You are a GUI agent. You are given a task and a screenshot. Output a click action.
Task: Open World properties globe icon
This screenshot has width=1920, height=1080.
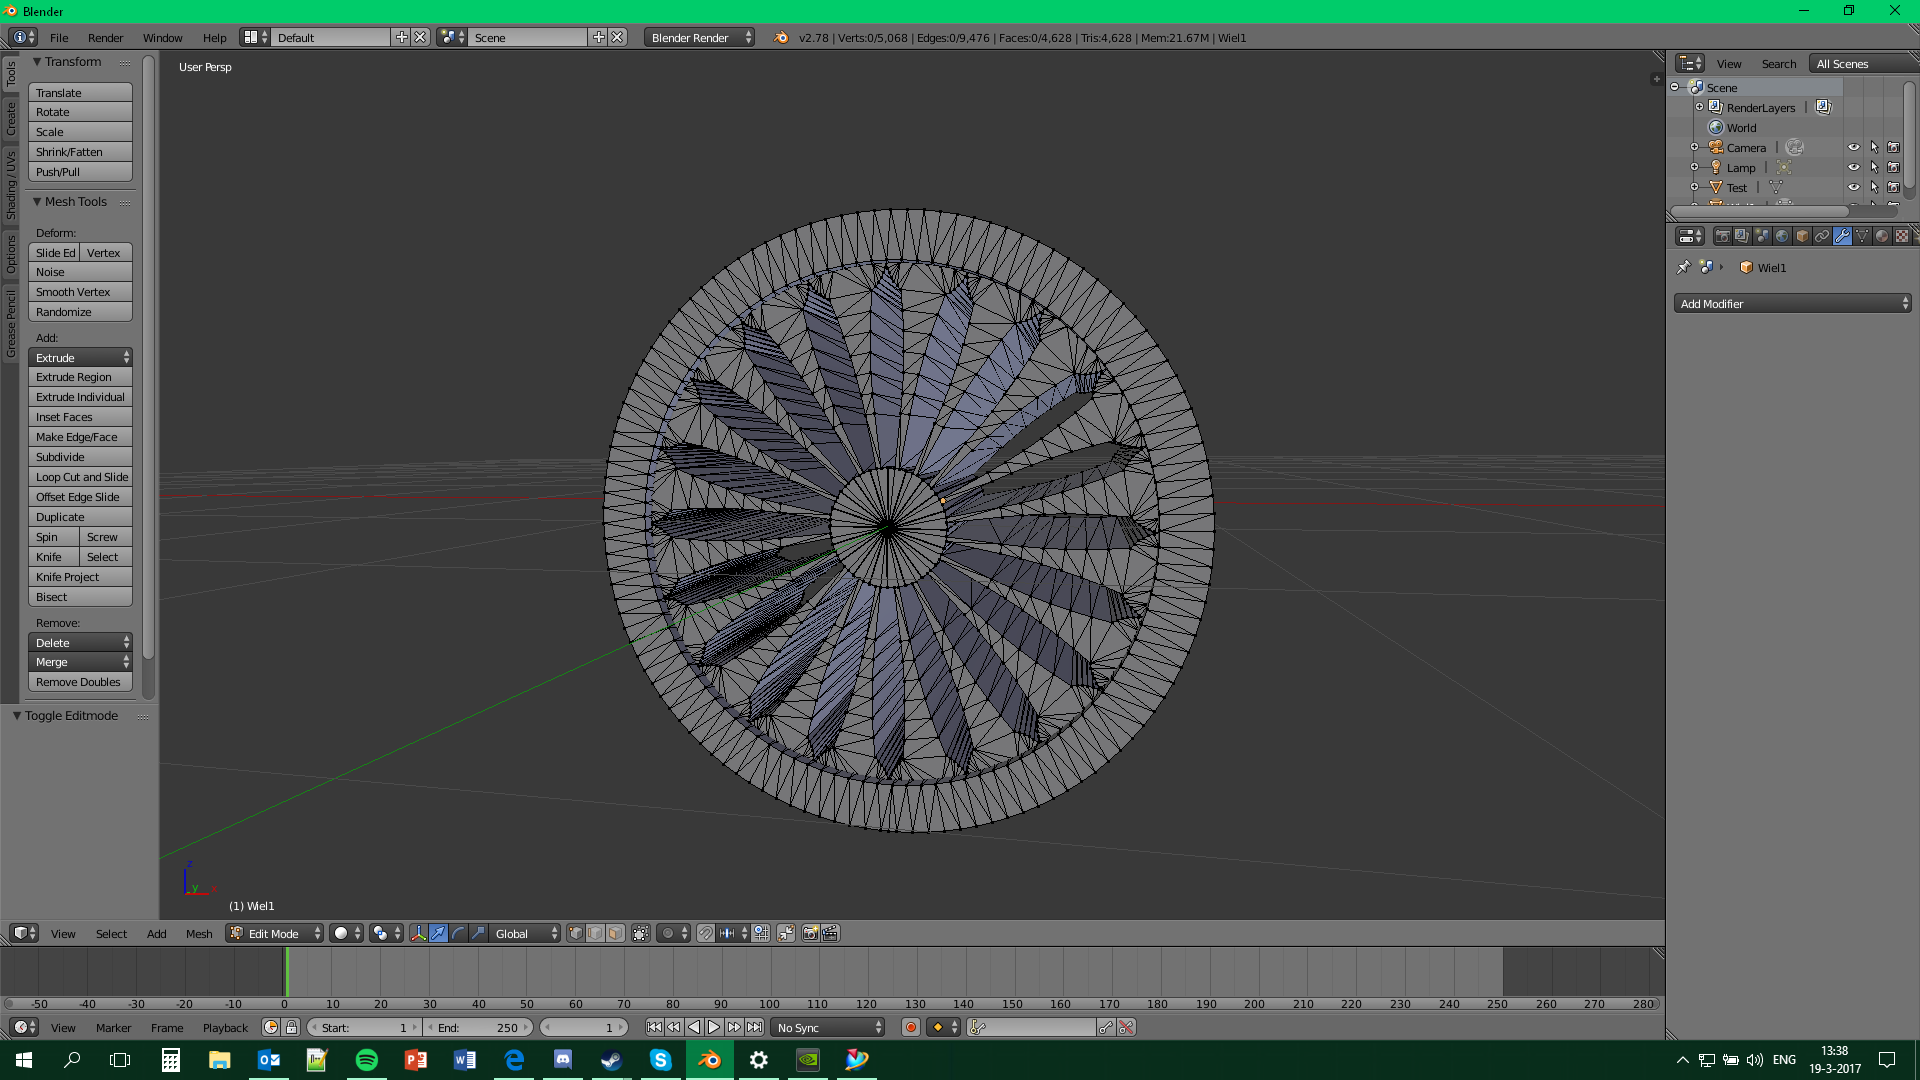pyautogui.click(x=1782, y=236)
